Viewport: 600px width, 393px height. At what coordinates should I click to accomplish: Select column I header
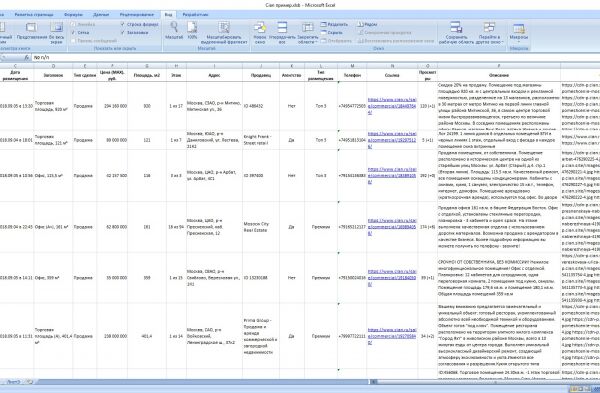pos(214,66)
